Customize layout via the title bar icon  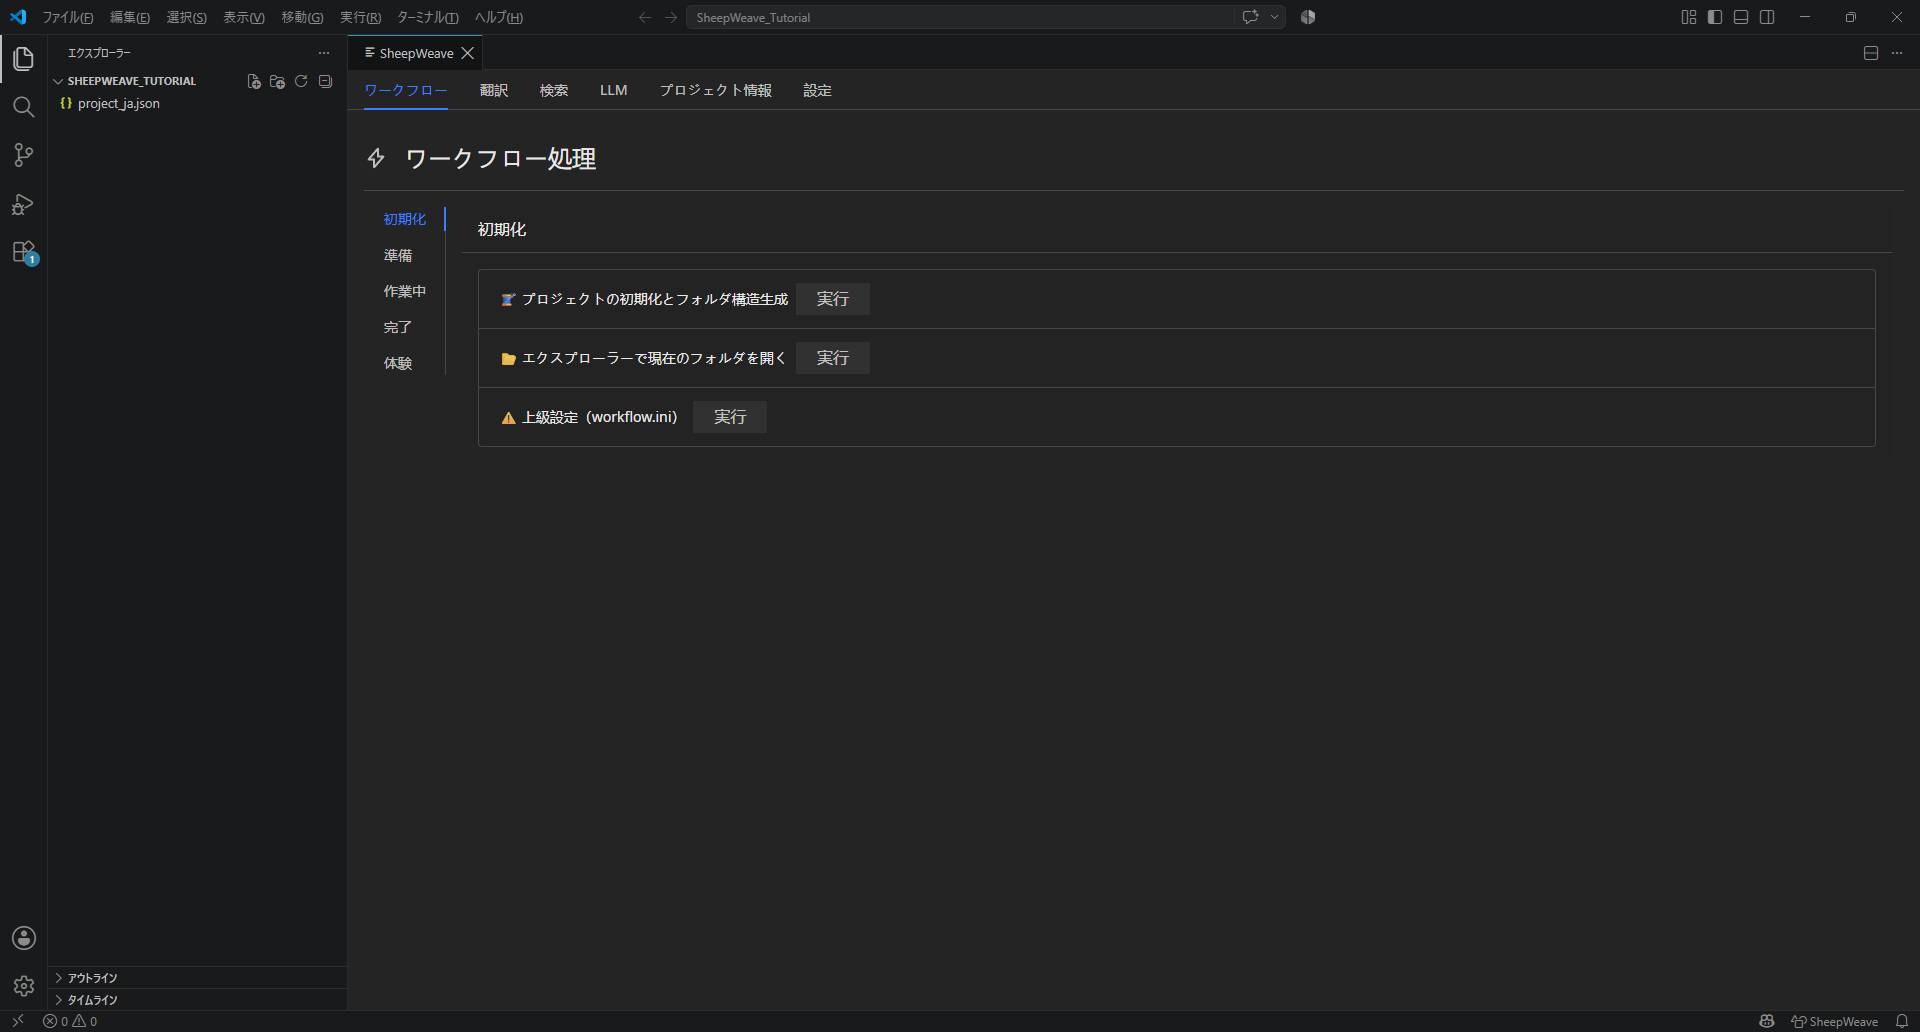coord(1689,17)
